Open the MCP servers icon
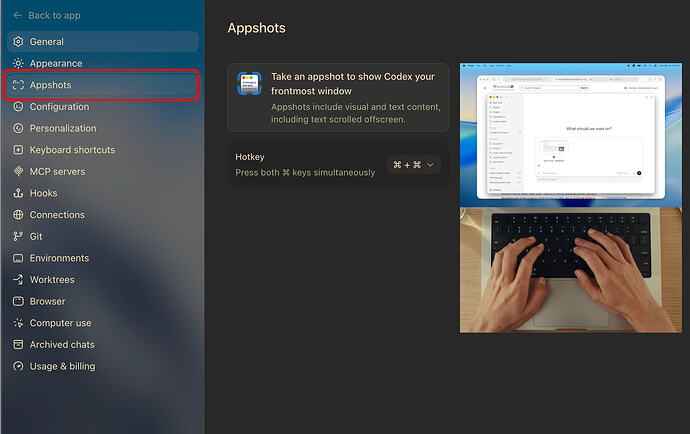690x434 pixels. pos(18,172)
